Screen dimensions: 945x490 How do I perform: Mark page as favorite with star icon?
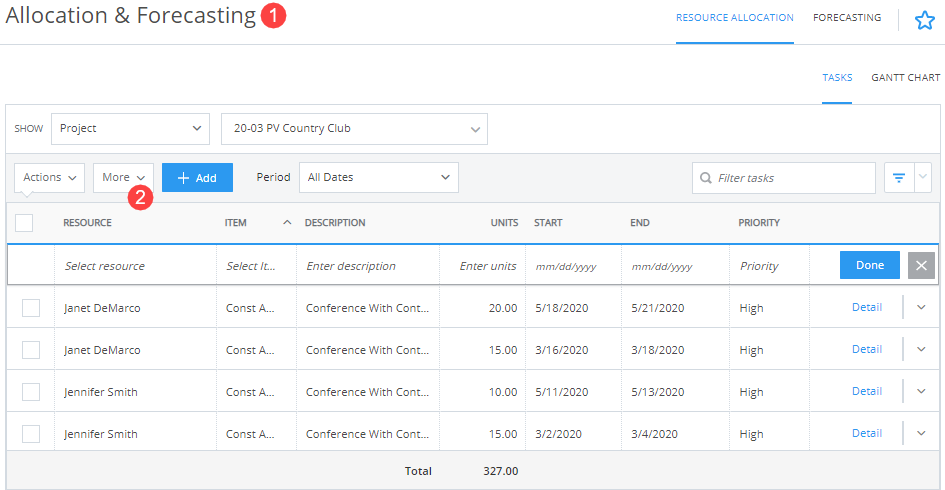[924, 20]
